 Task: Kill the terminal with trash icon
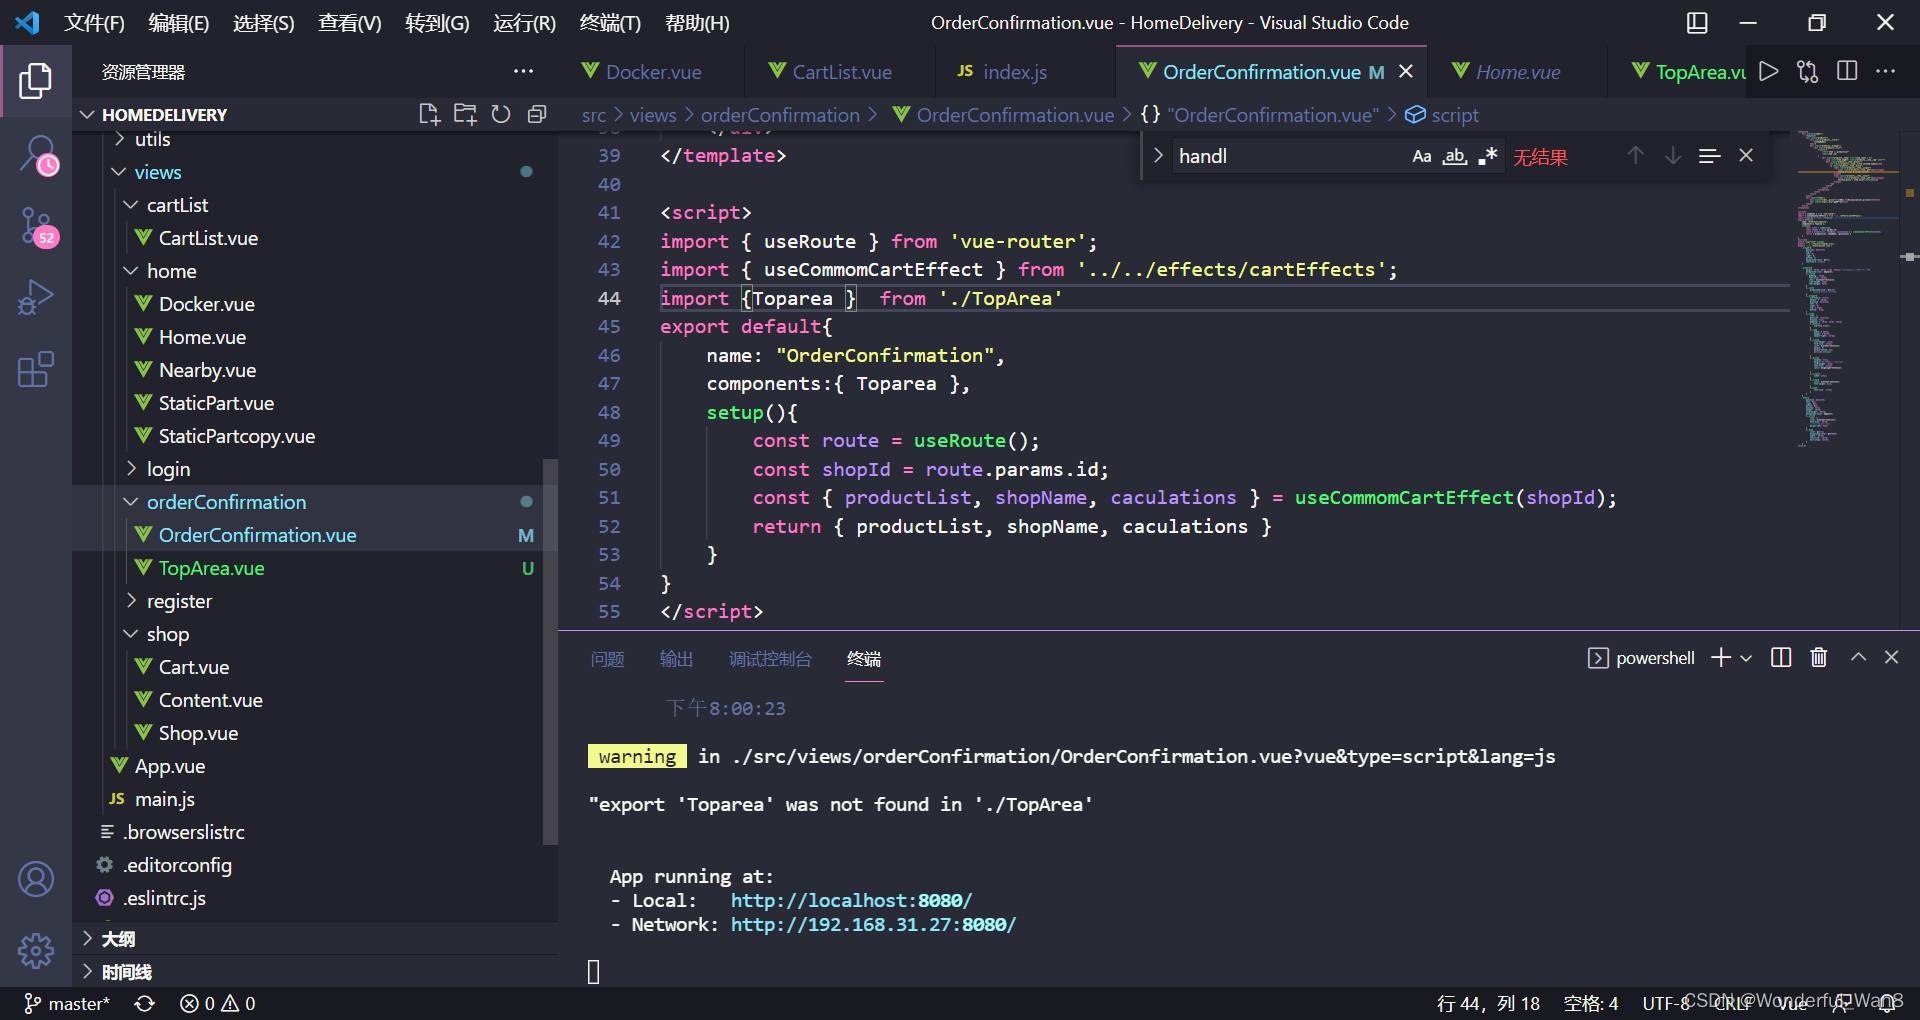pyautogui.click(x=1819, y=657)
